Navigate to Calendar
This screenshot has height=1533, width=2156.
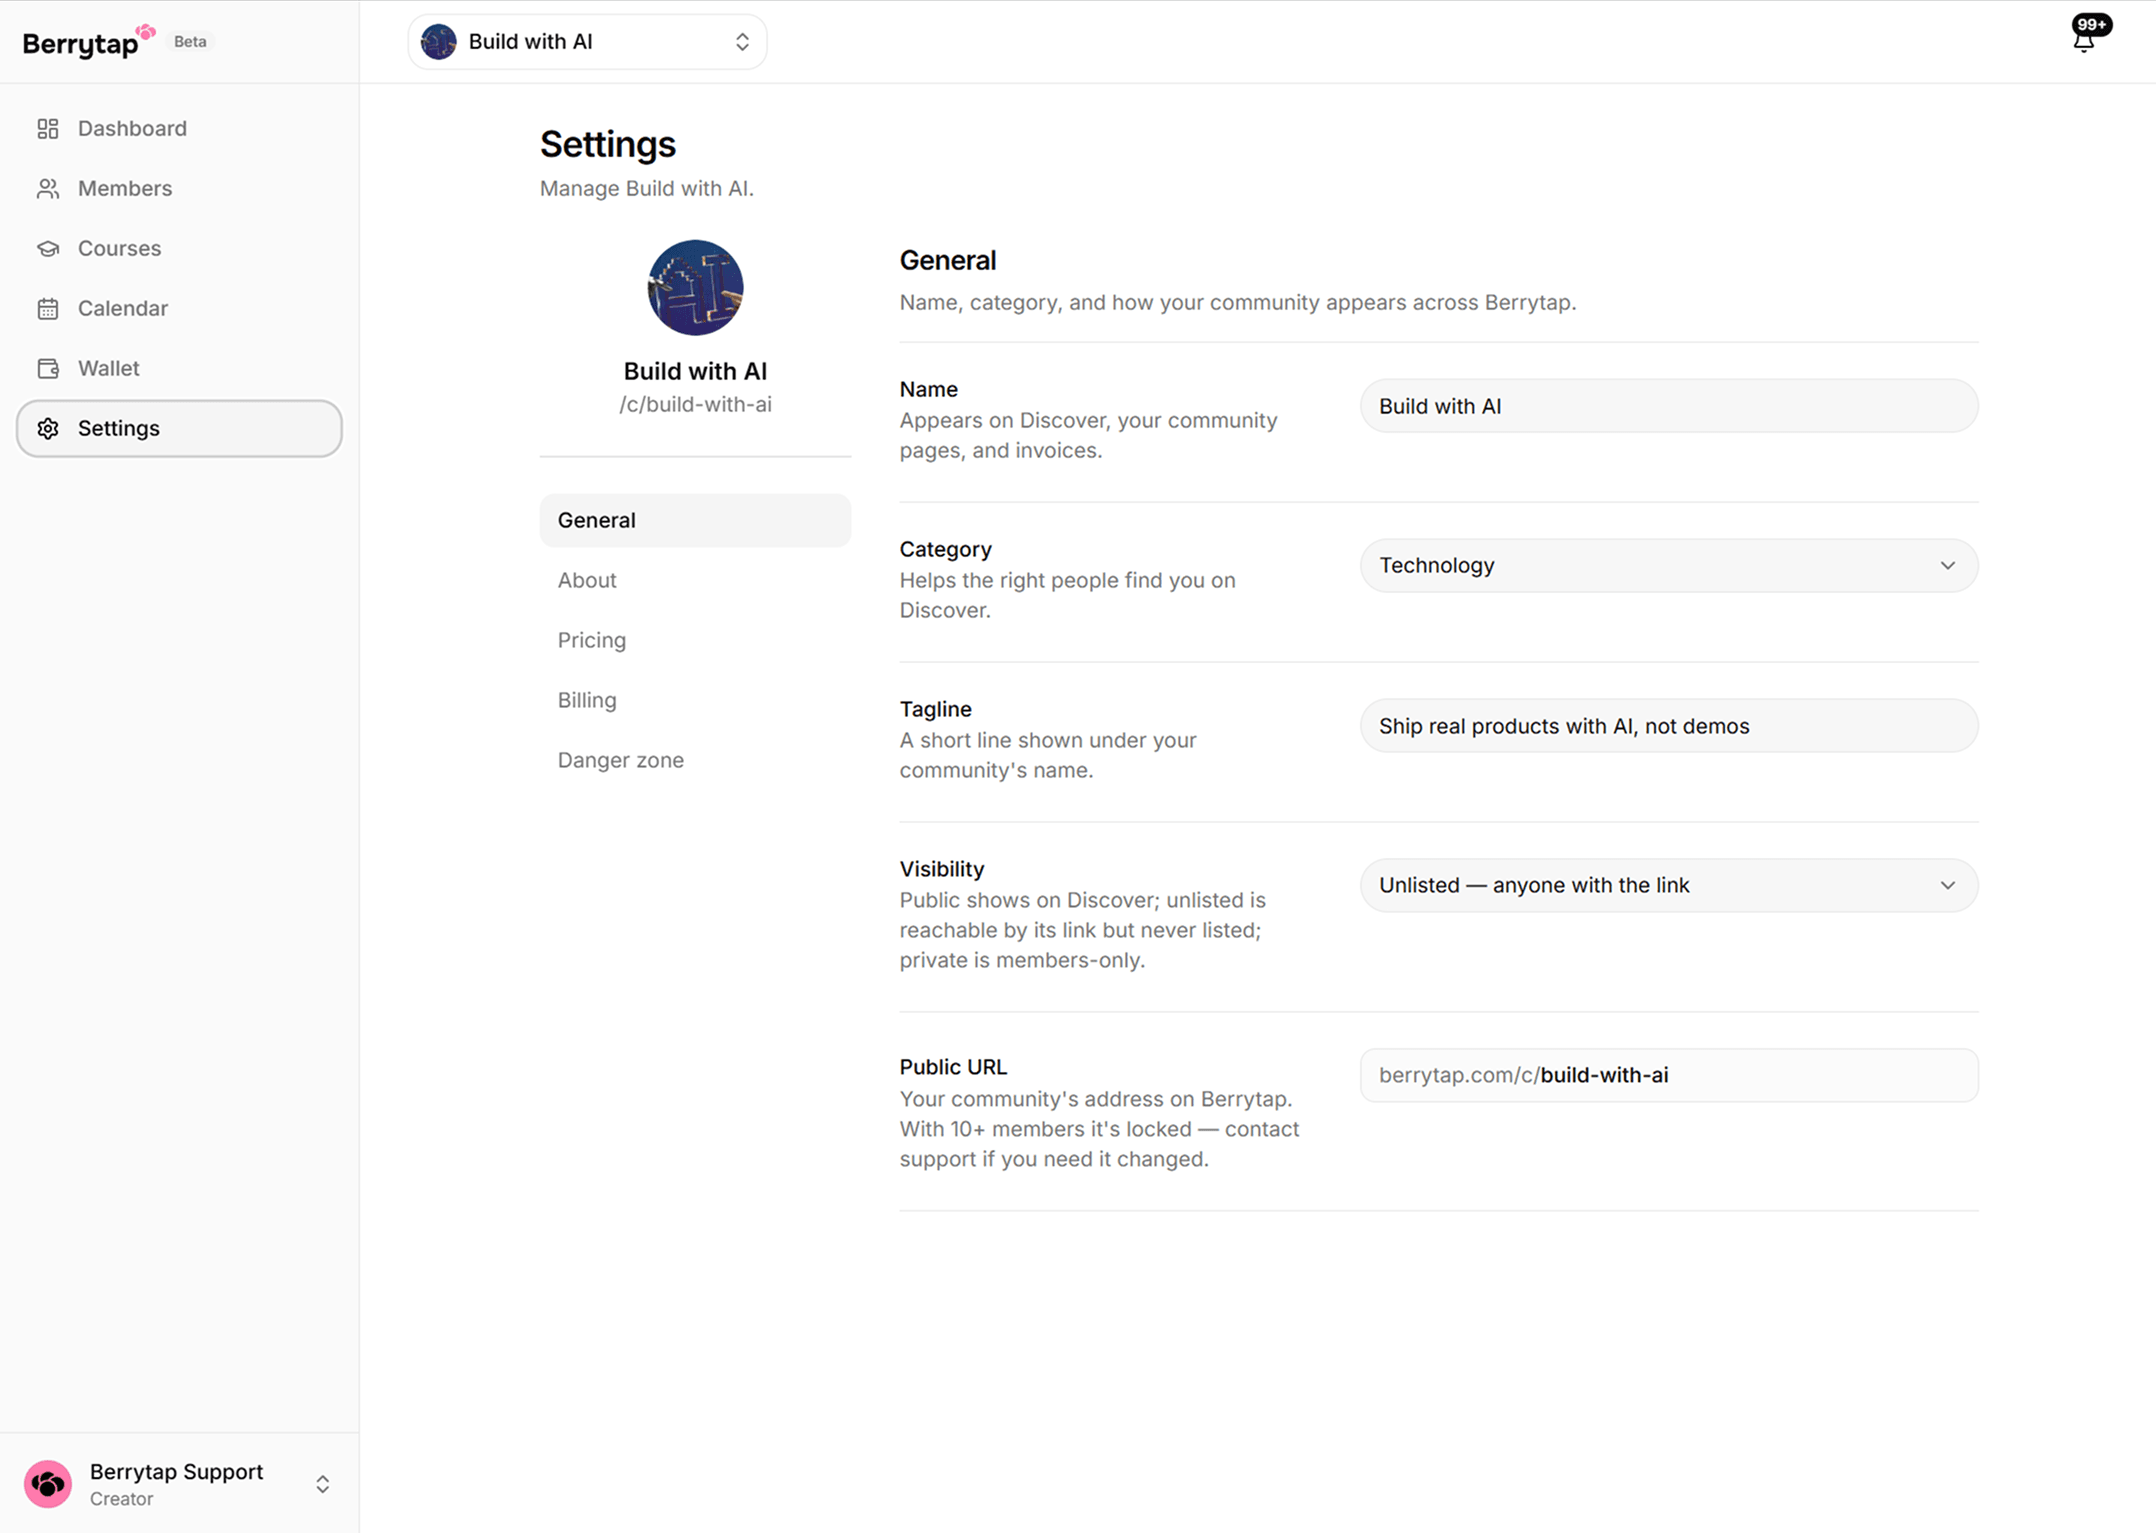click(x=179, y=309)
